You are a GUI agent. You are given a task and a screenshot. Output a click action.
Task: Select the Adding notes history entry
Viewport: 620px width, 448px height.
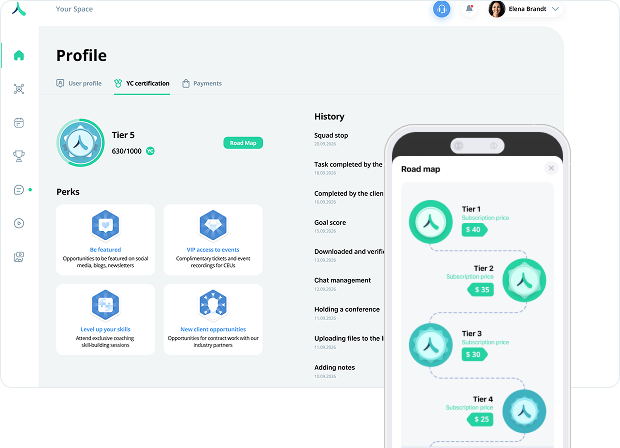pos(335,371)
